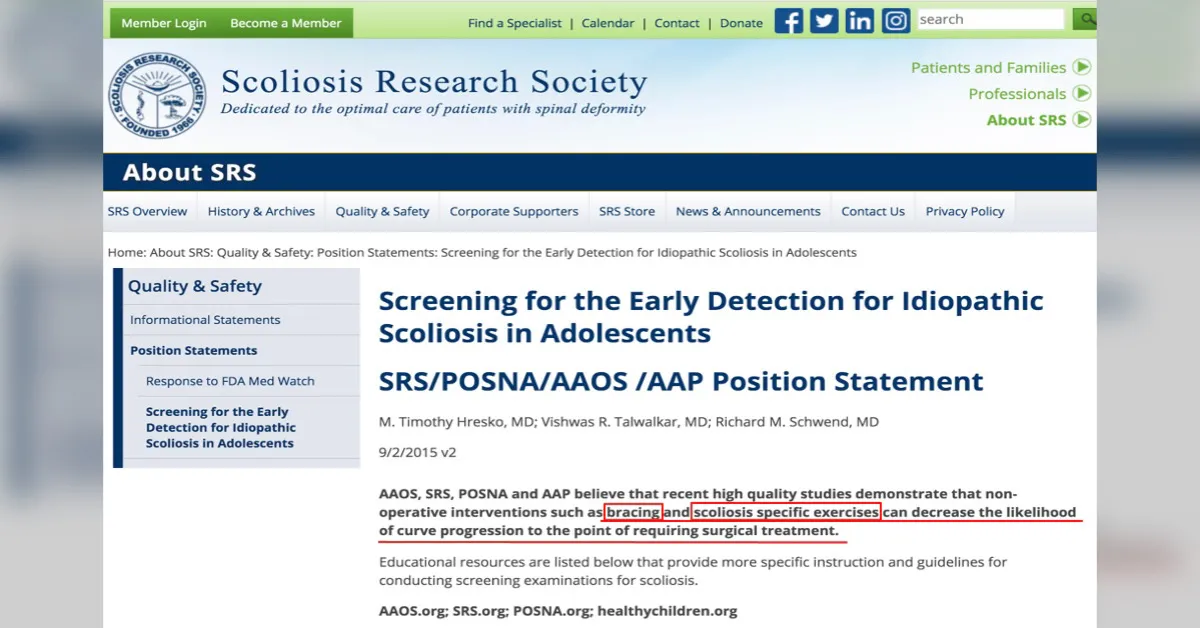
Task: Select the SRS Overview menu item
Action: tap(147, 211)
